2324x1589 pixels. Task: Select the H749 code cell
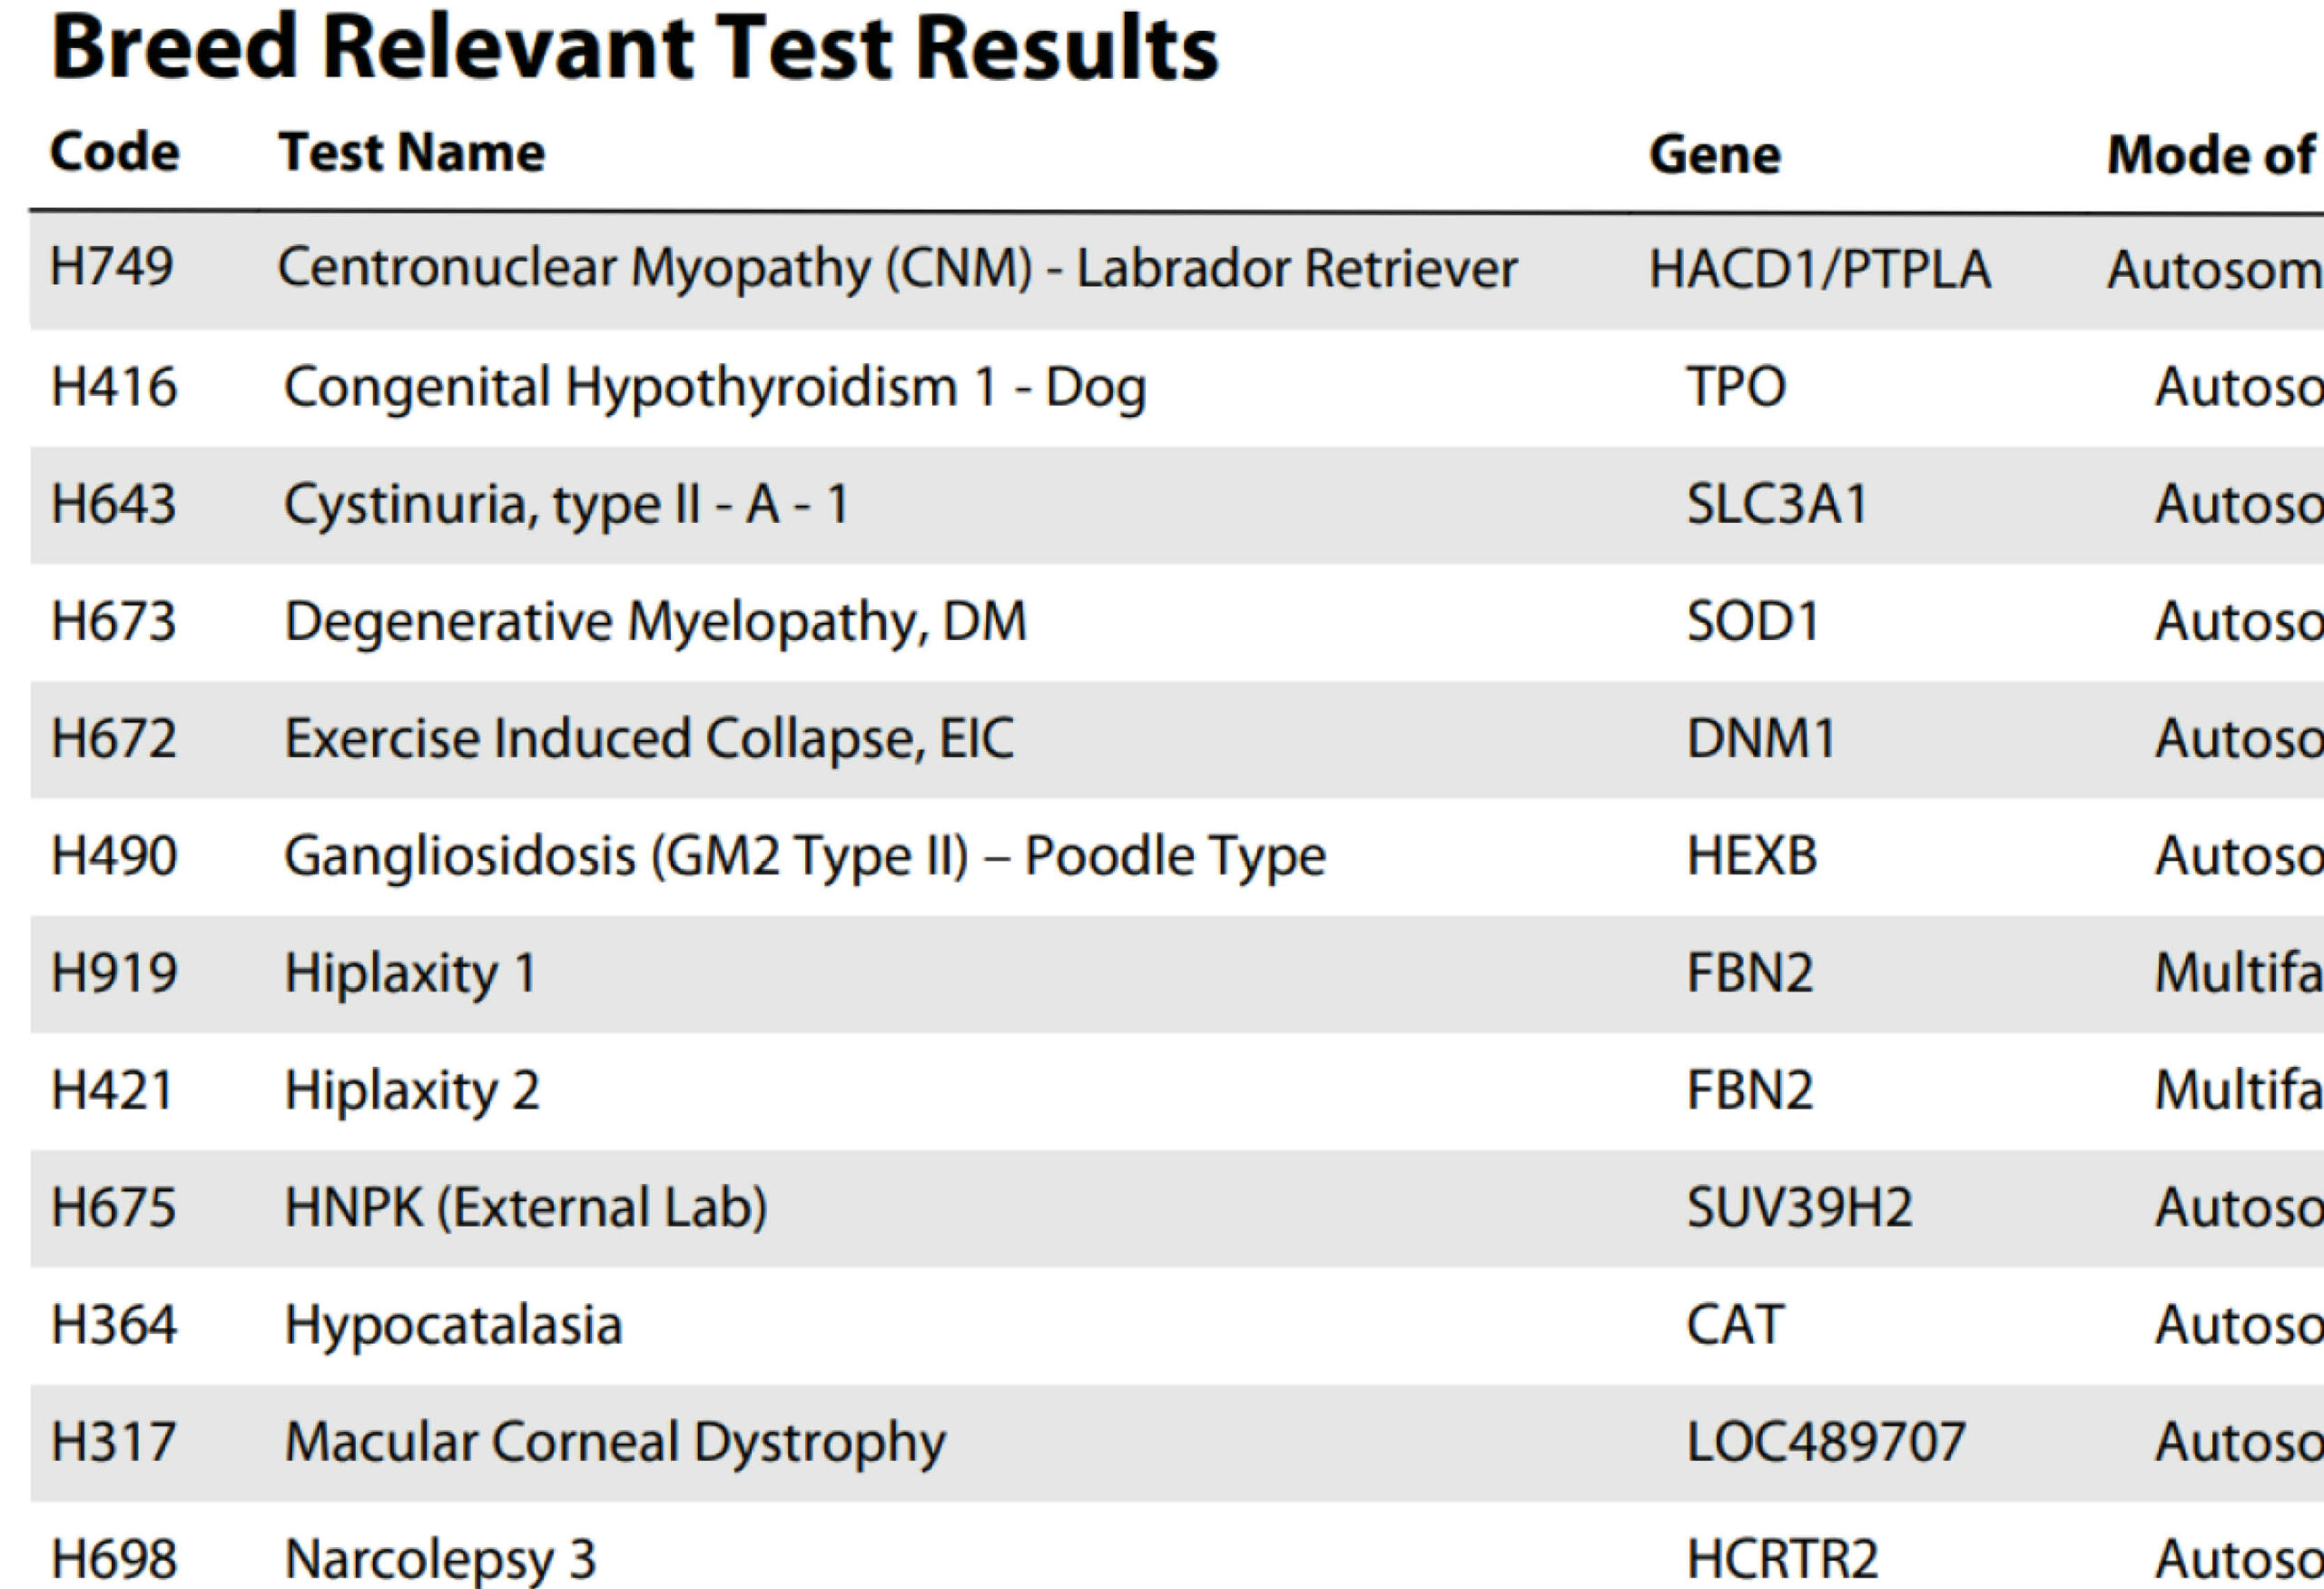point(112,267)
